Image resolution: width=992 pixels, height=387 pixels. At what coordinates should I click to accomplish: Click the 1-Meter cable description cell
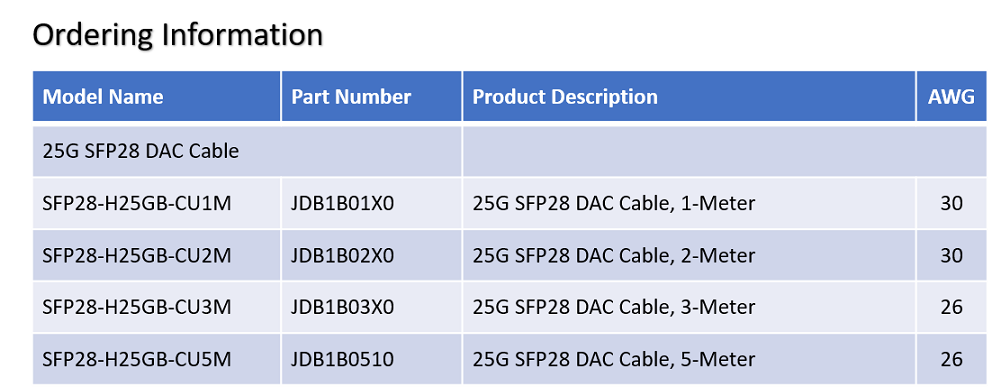(689, 204)
